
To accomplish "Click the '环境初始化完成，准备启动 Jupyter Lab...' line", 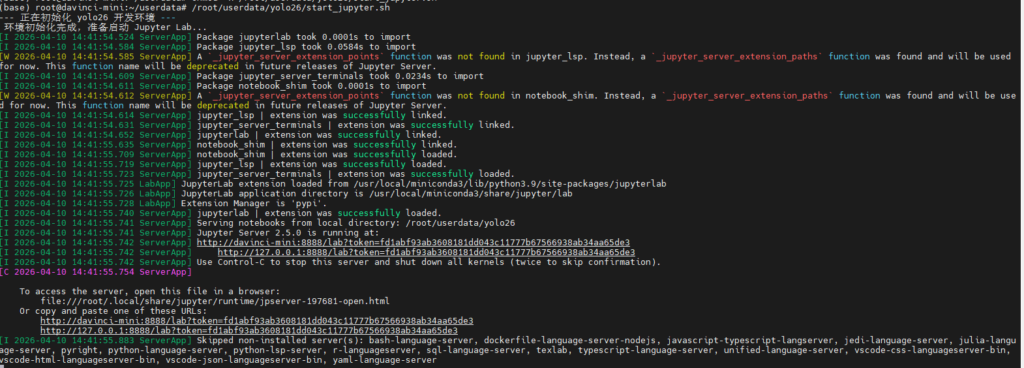I will click(106, 27).
